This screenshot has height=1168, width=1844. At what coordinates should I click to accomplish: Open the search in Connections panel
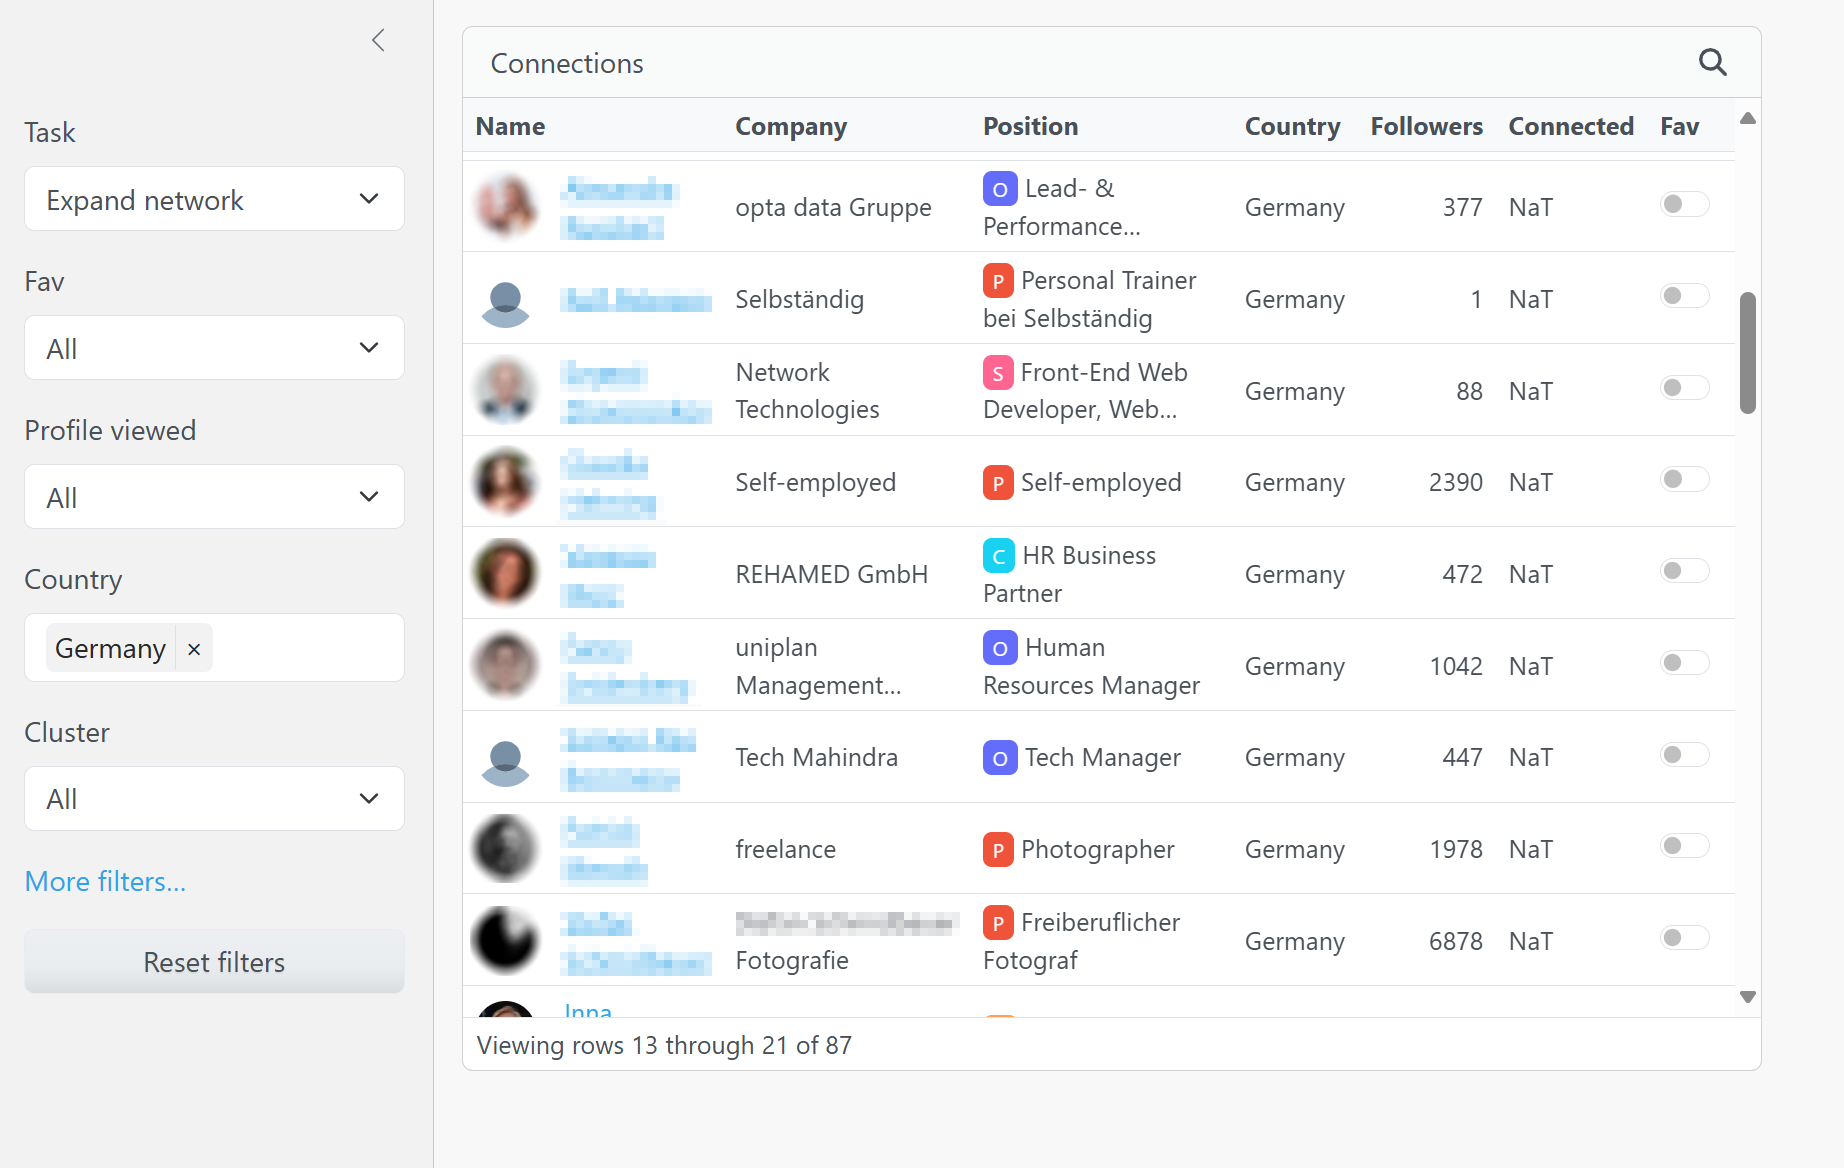click(1712, 62)
